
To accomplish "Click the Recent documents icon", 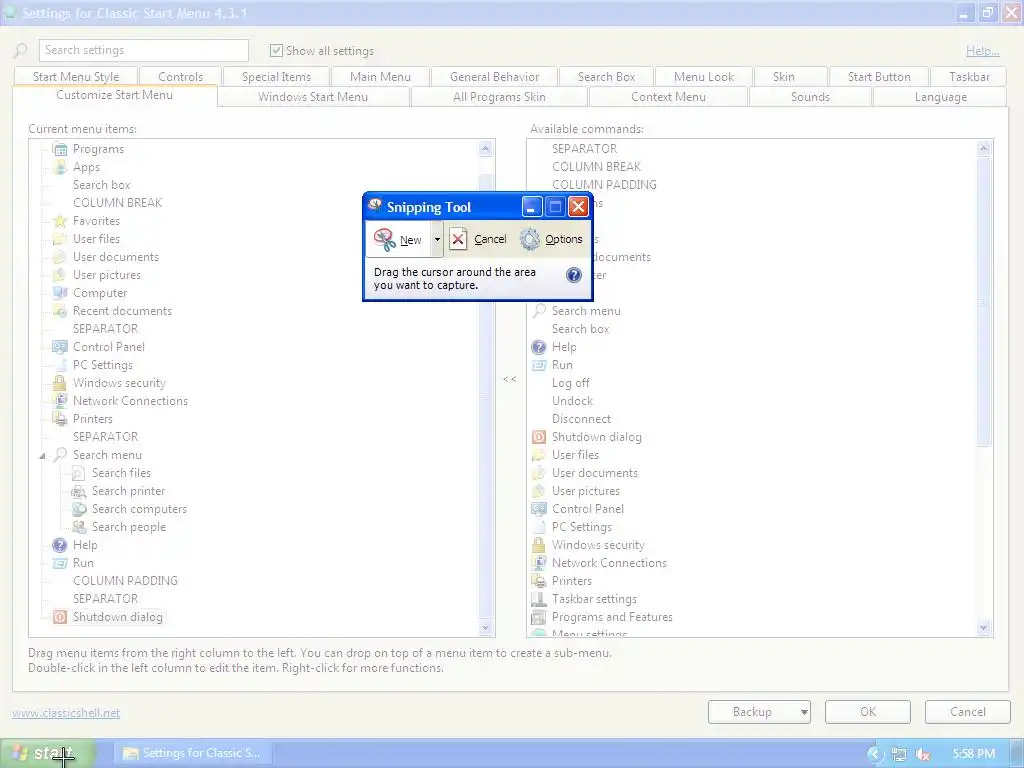I will tap(60, 311).
